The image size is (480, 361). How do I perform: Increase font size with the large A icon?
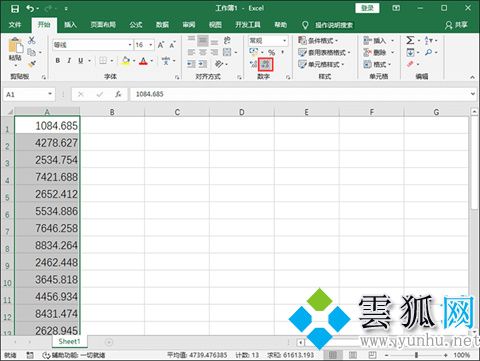(x=161, y=45)
